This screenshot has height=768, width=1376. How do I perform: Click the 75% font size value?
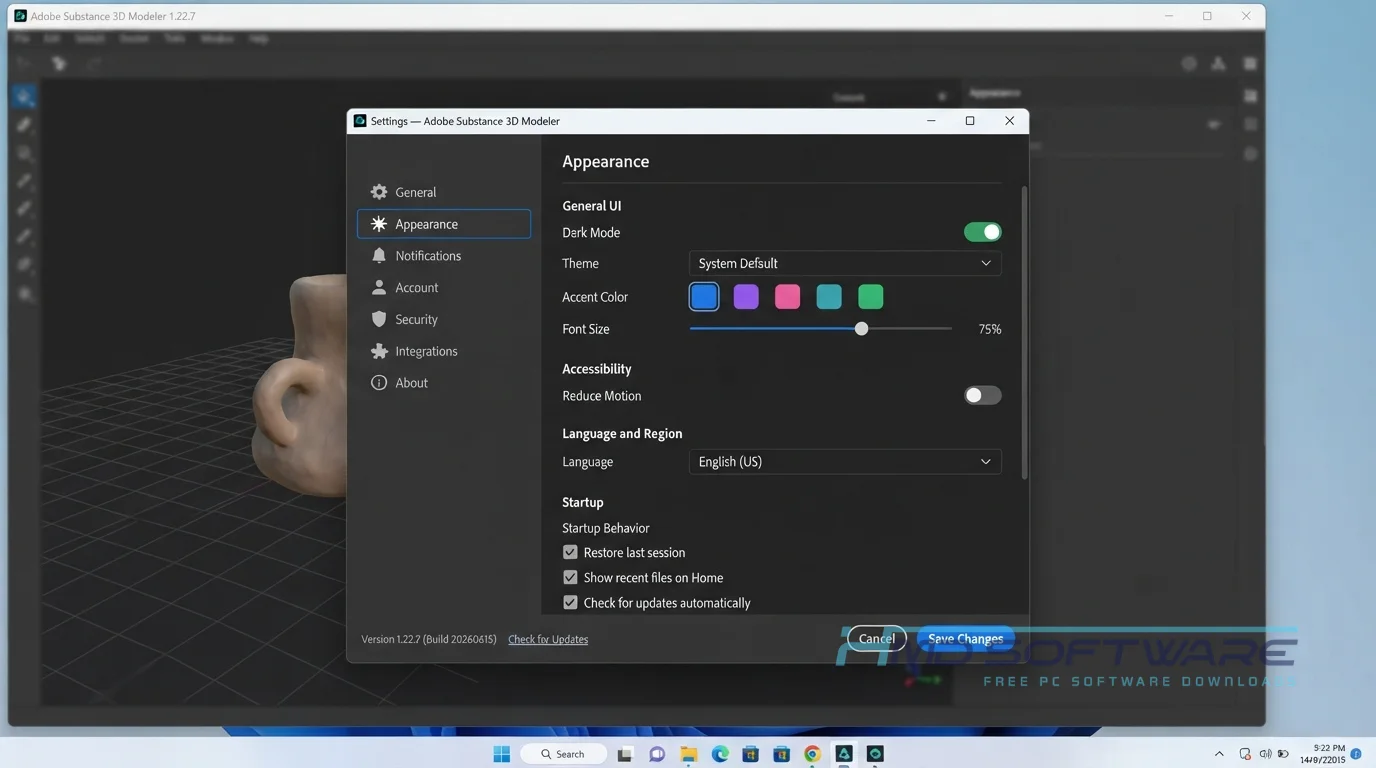coord(990,329)
